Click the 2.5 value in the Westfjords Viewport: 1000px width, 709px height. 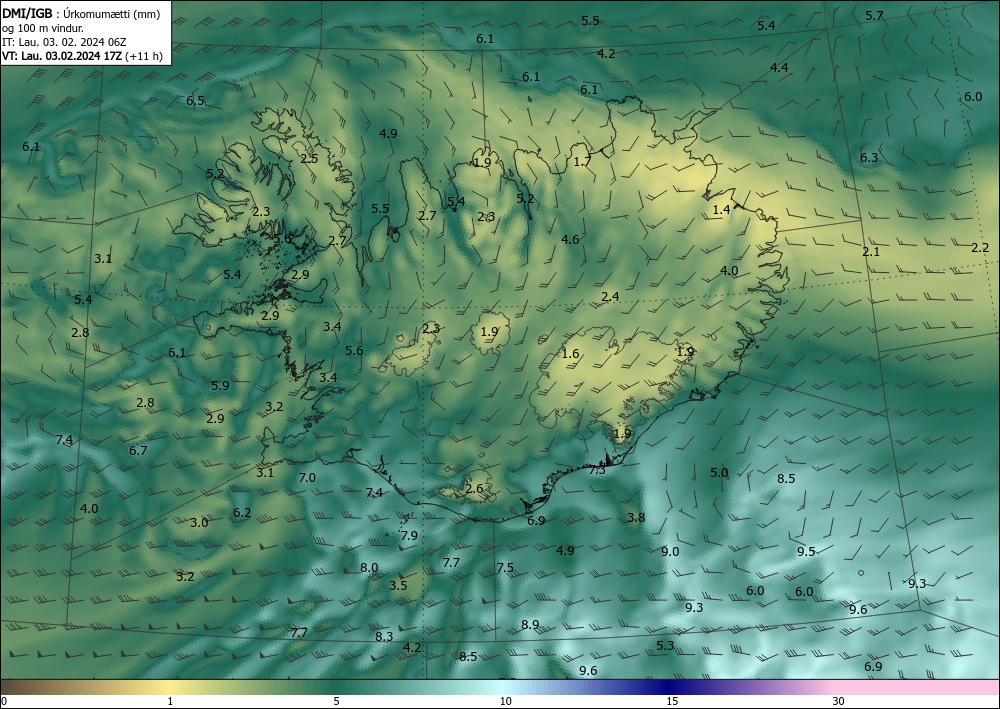click(309, 159)
